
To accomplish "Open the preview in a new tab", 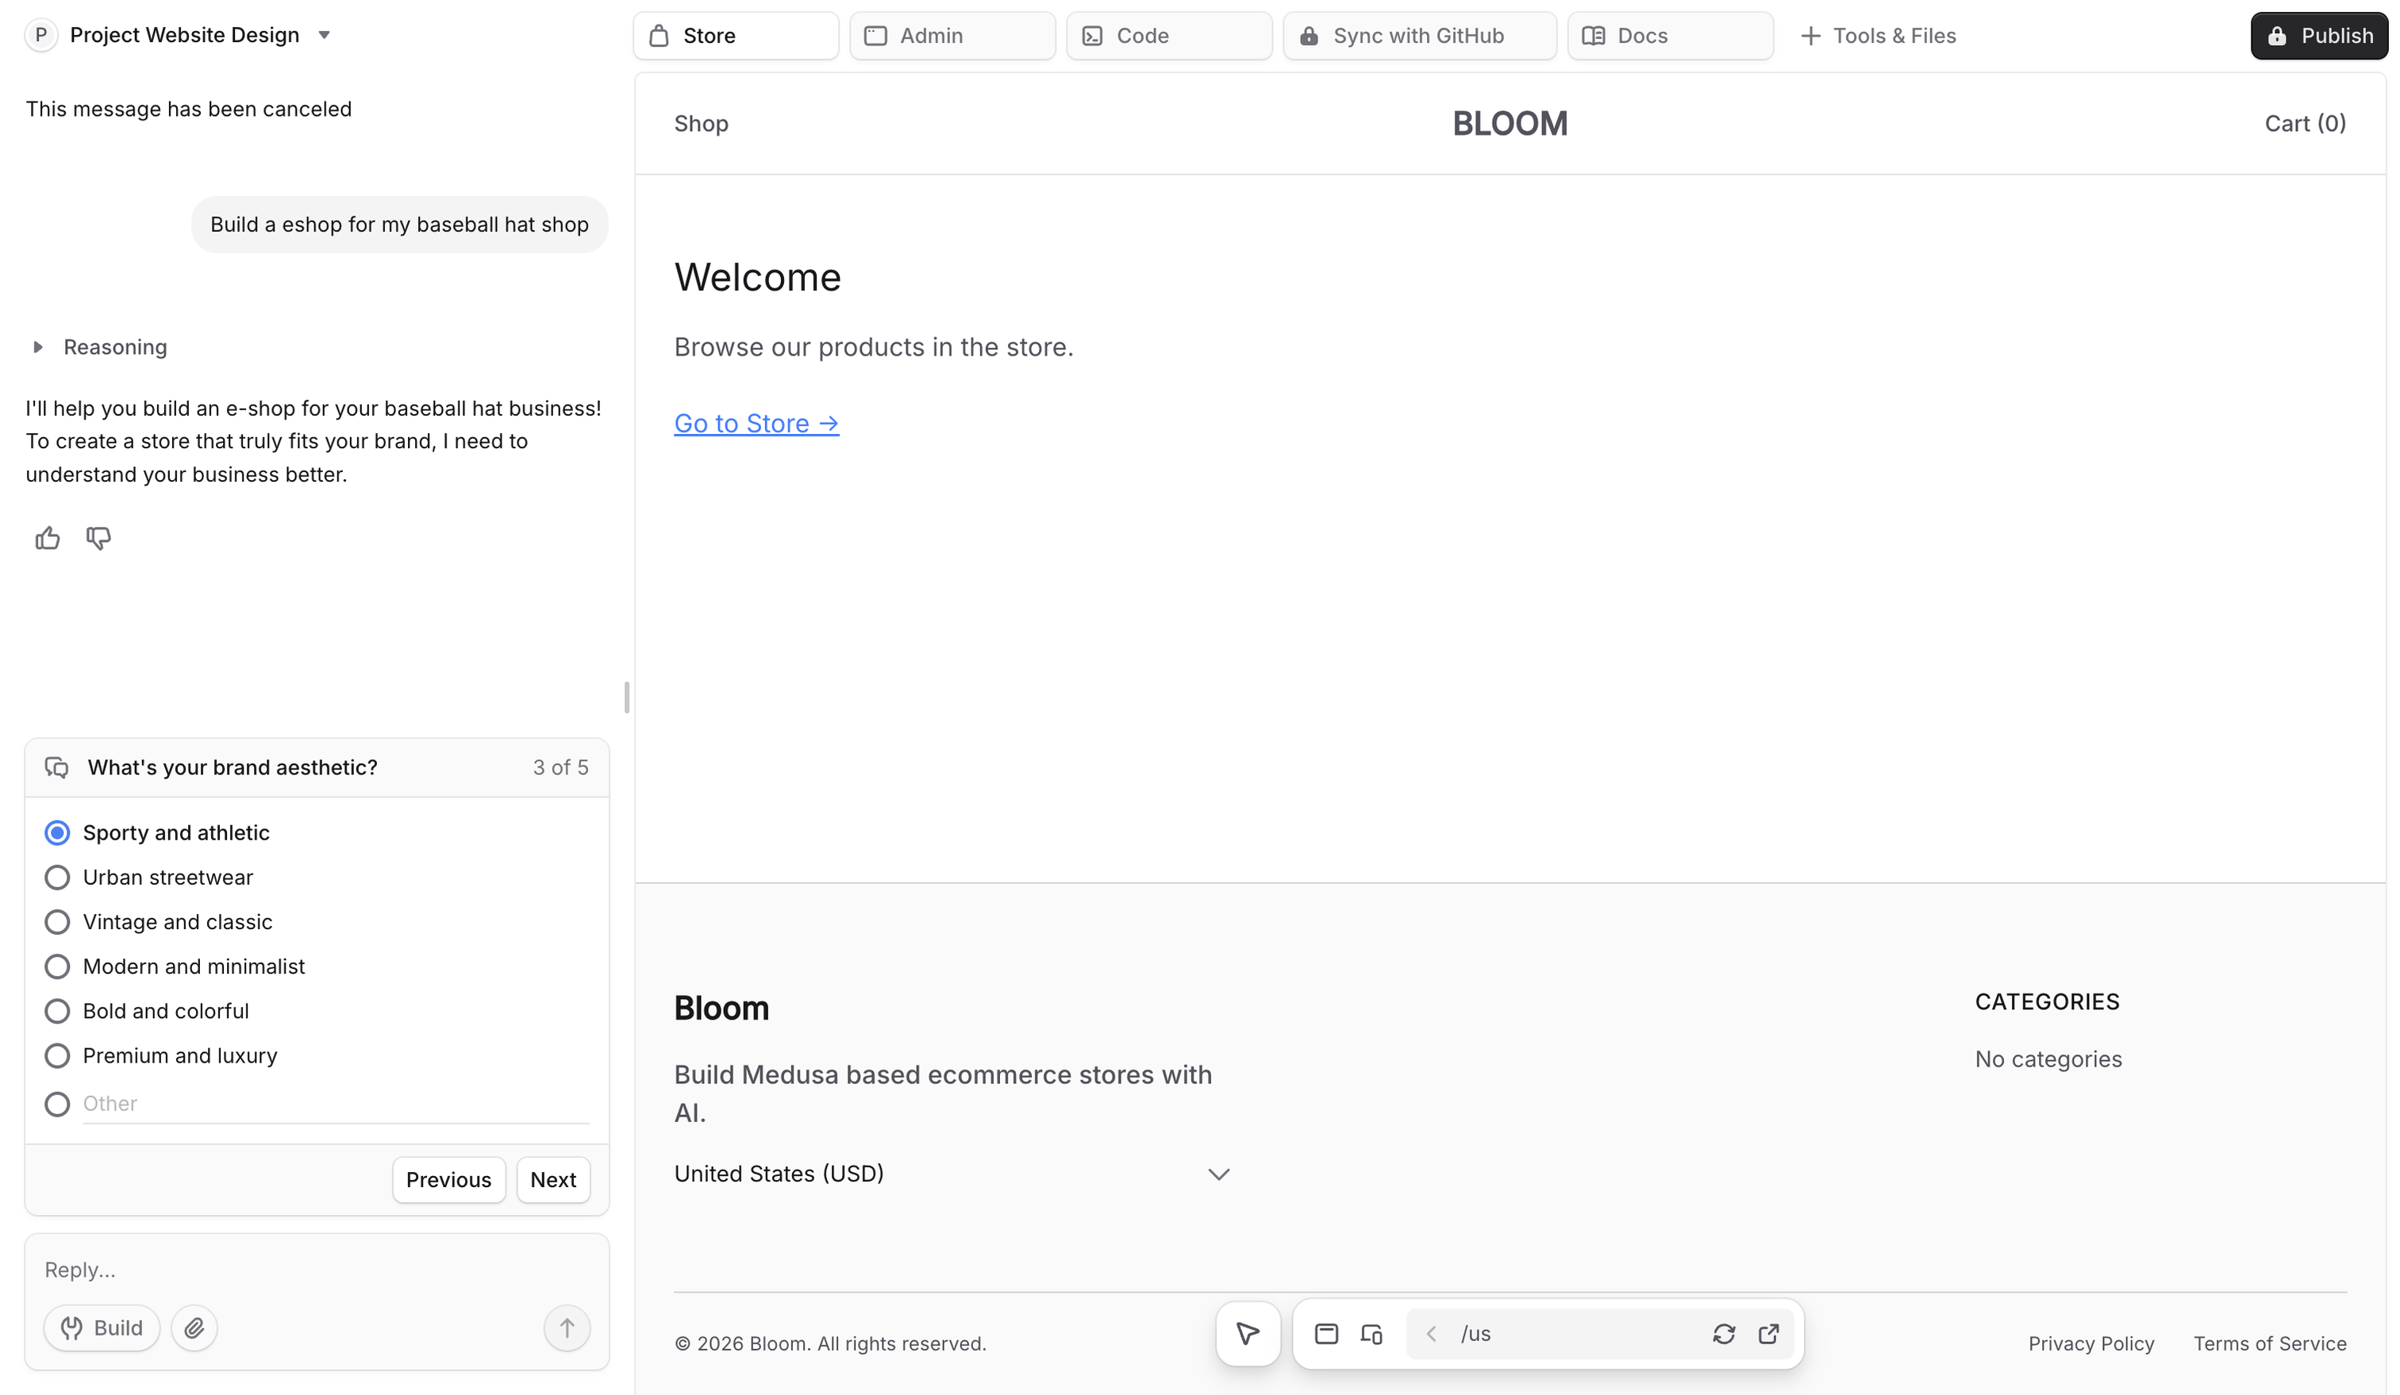I will tap(1768, 1333).
